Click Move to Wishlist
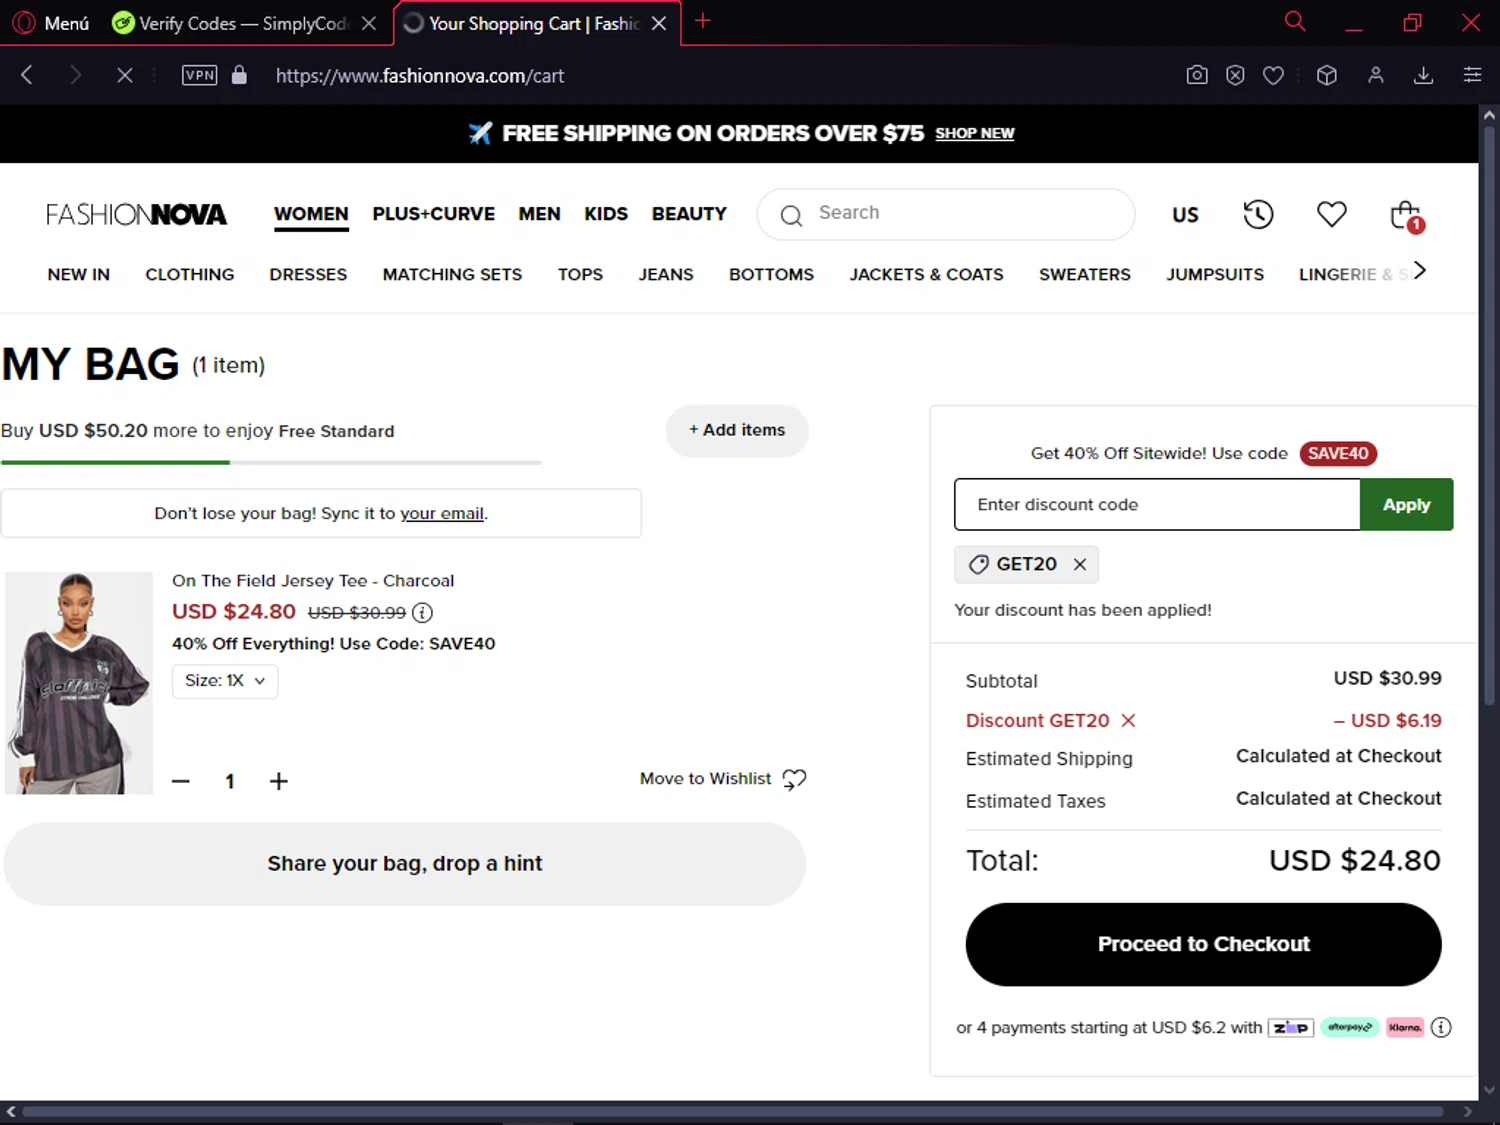The width and height of the screenshot is (1500, 1125). [723, 778]
